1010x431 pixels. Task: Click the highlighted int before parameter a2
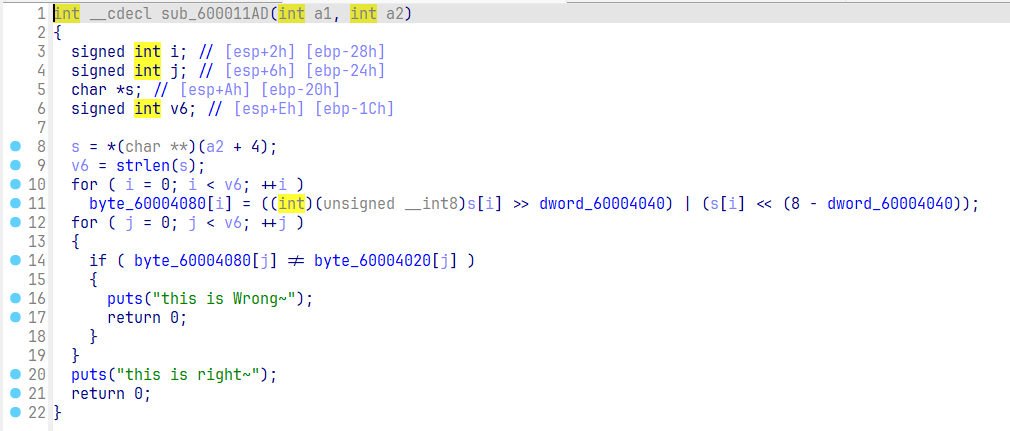click(364, 14)
